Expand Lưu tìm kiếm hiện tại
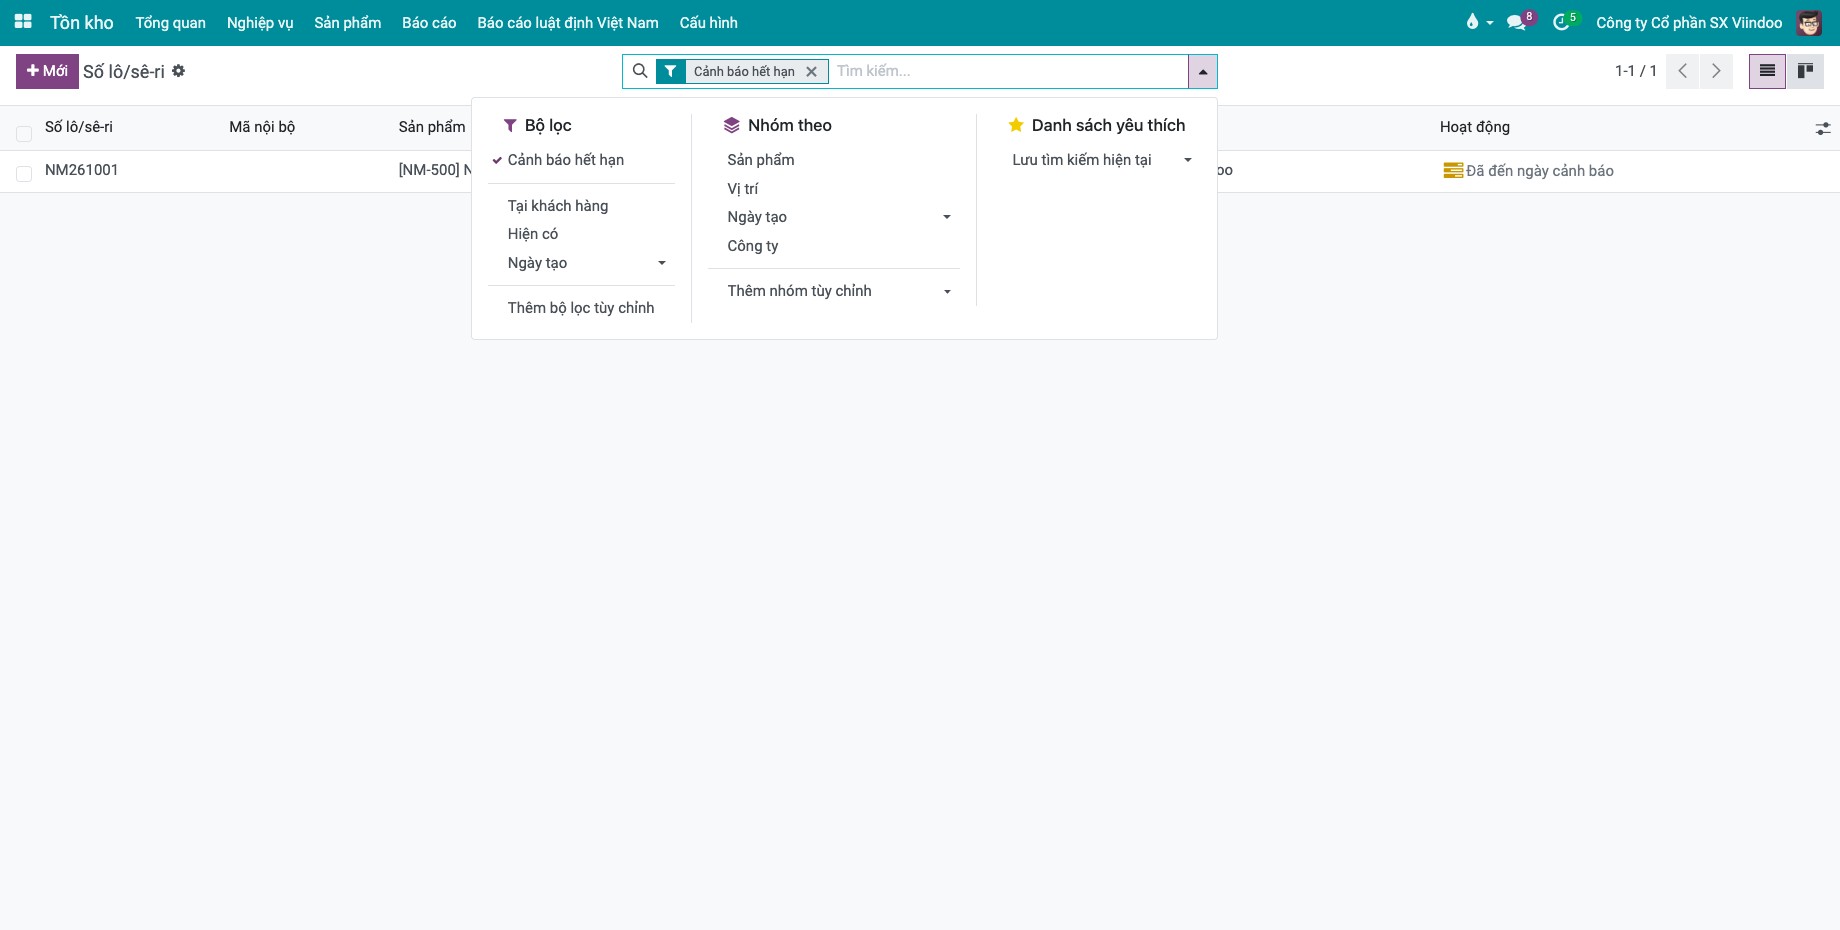 [x=1096, y=160]
